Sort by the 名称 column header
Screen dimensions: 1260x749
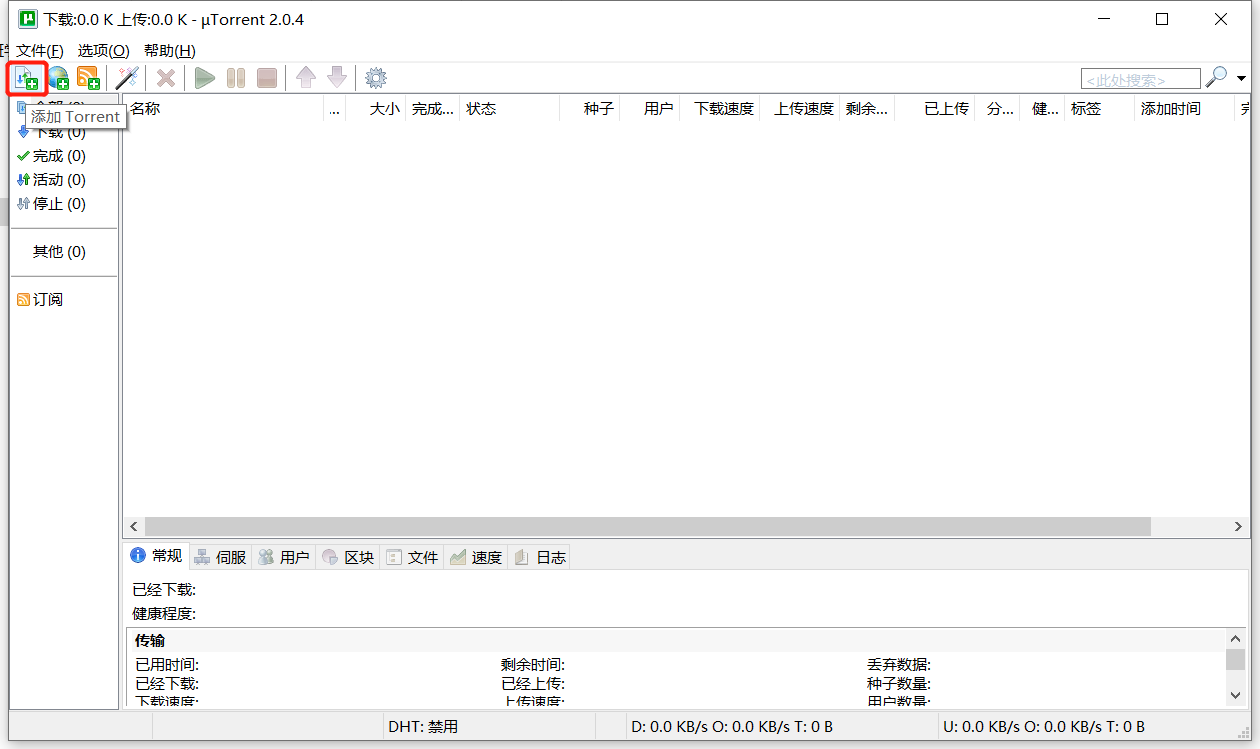click(223, 109)
